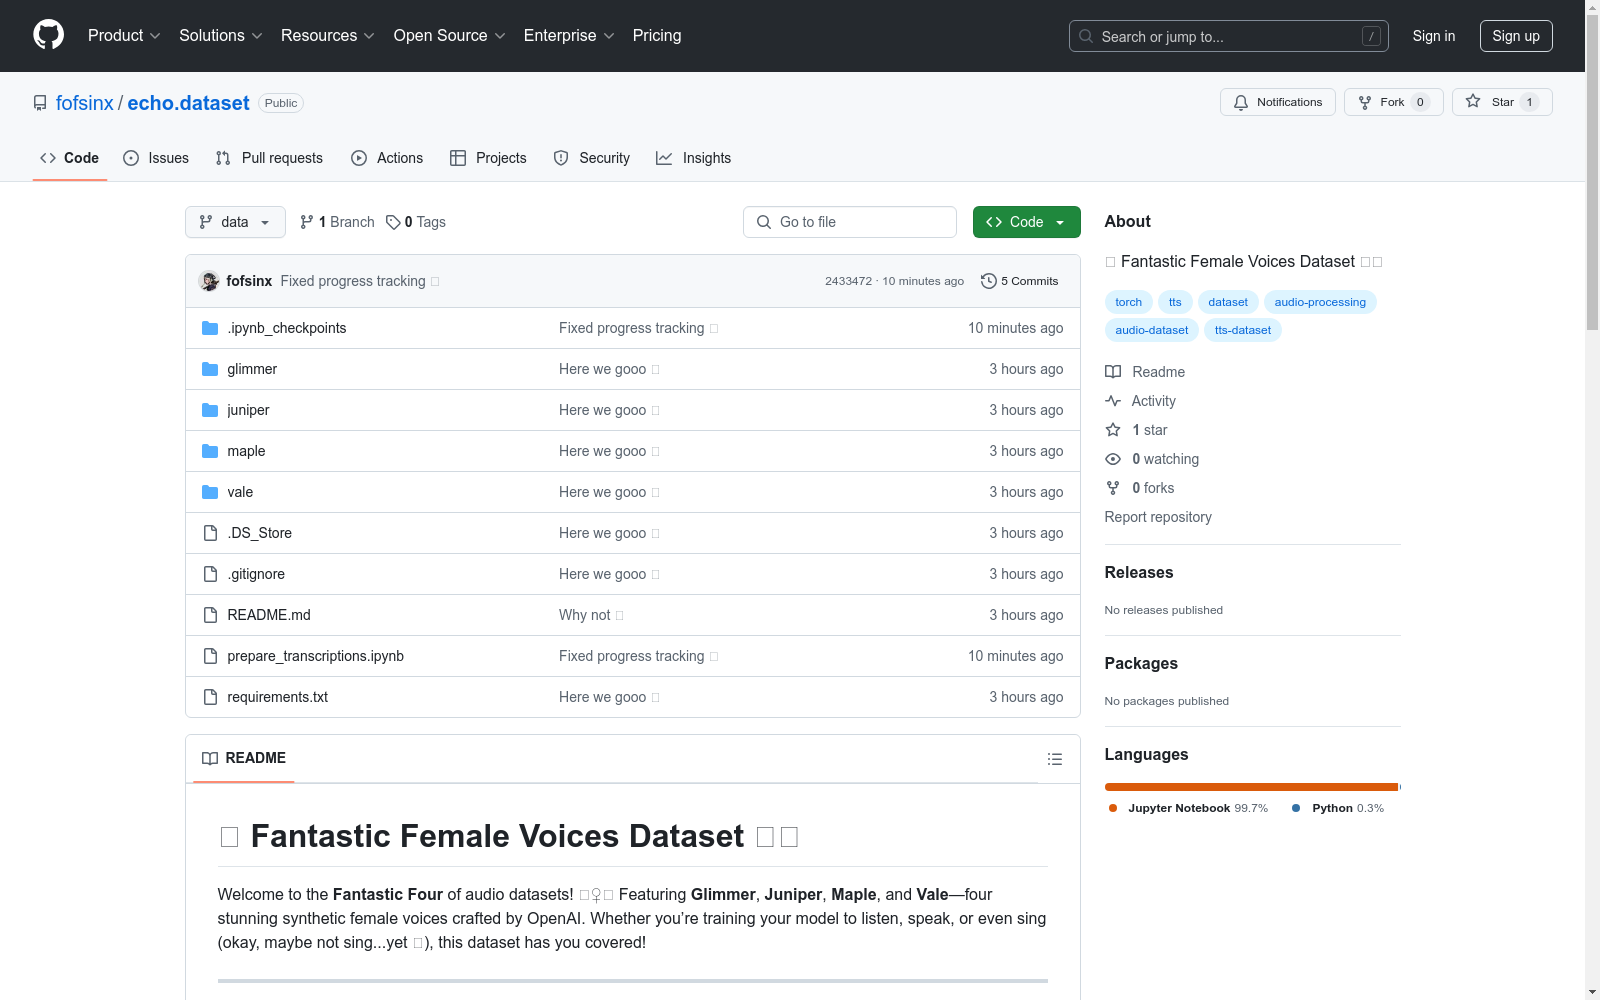This screenshot has width=1600, height=1000.
Task: View the 1 star stargazers link
Action: point(1137,430)
